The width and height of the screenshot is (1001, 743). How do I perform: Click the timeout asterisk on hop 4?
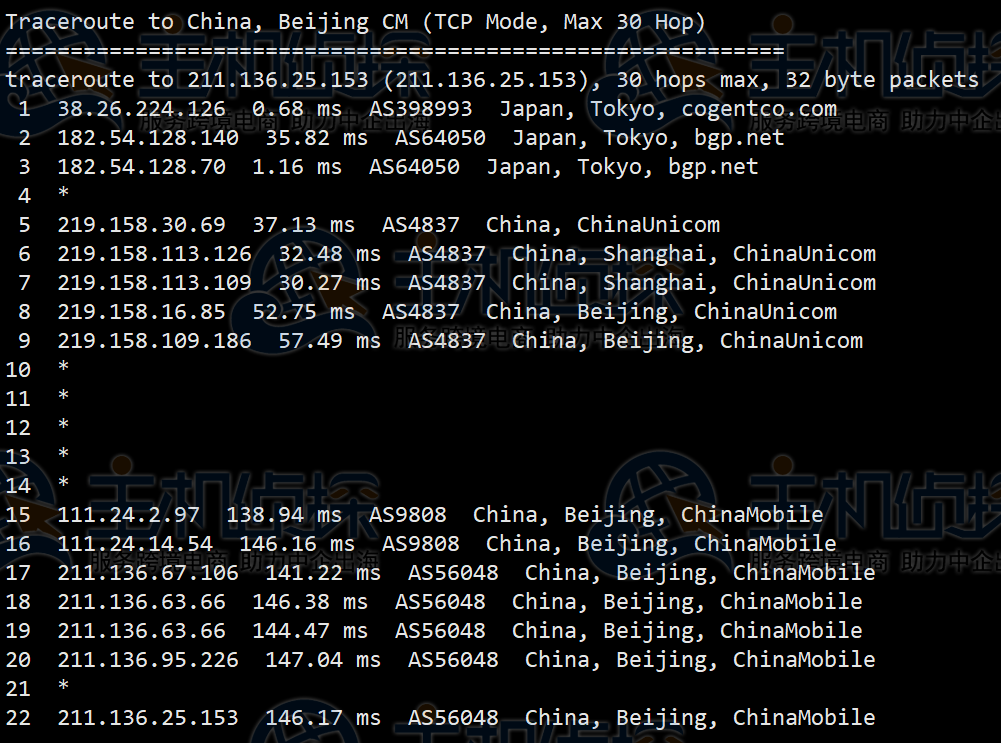click(63, 196)
